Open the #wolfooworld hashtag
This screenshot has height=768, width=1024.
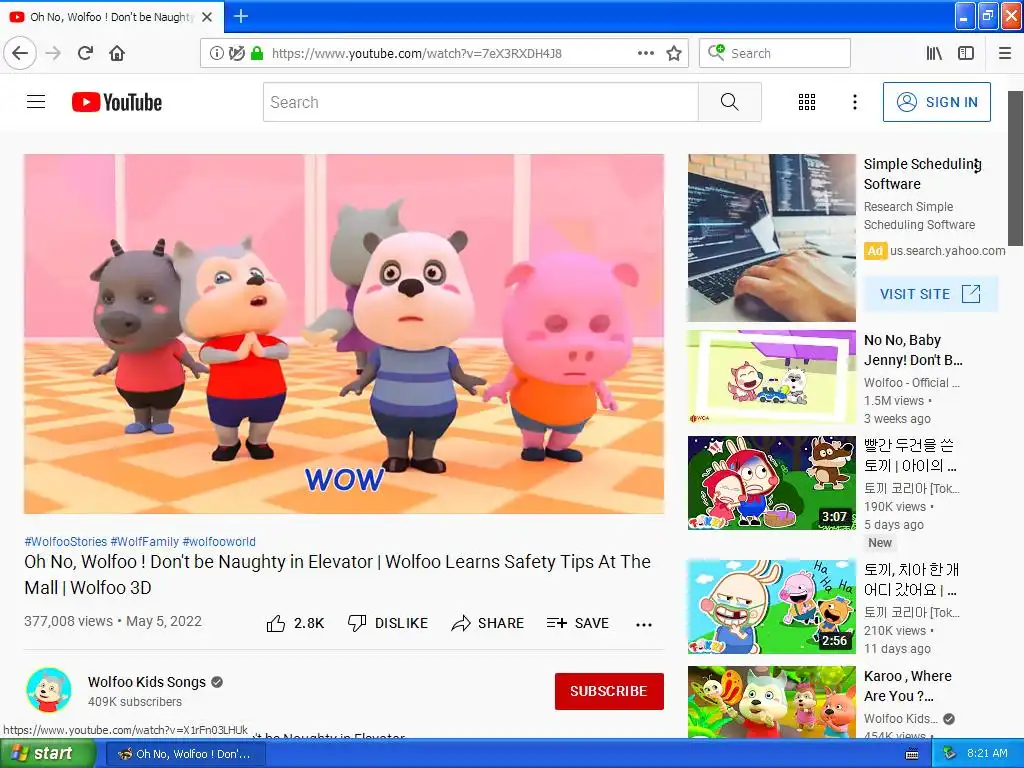[x=219, y=541]
